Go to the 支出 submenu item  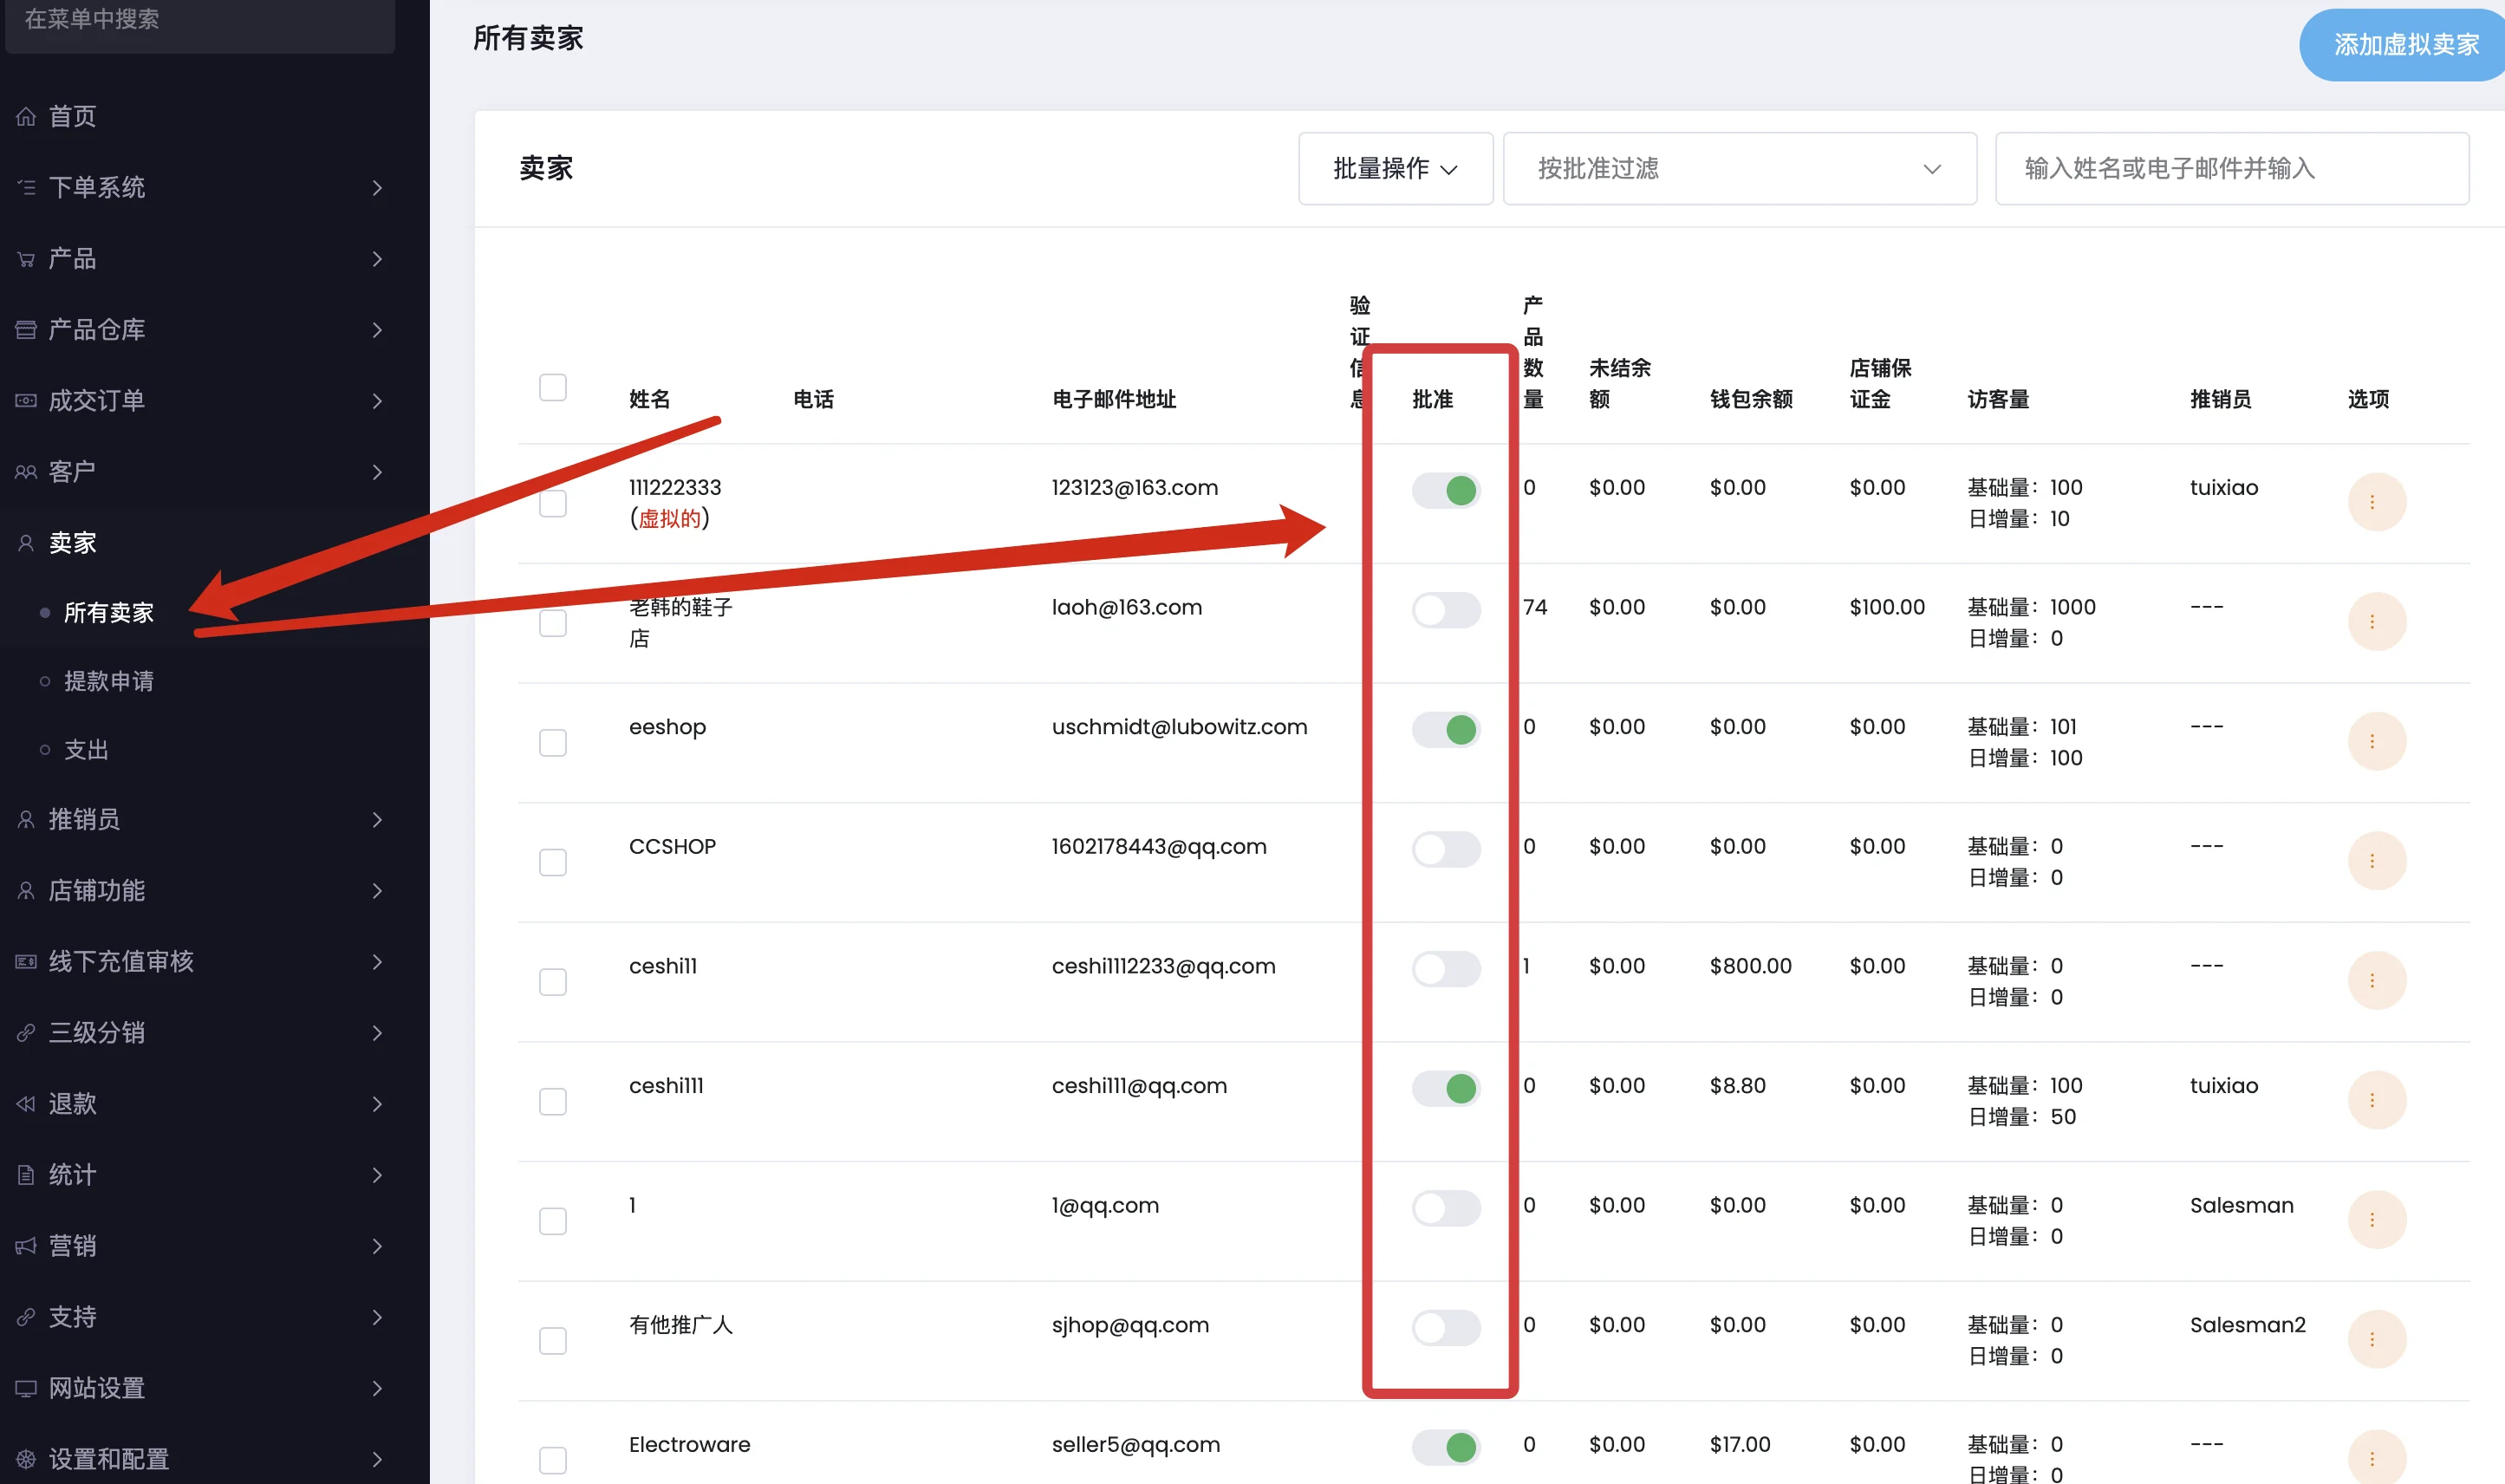[x=86, y=750]
